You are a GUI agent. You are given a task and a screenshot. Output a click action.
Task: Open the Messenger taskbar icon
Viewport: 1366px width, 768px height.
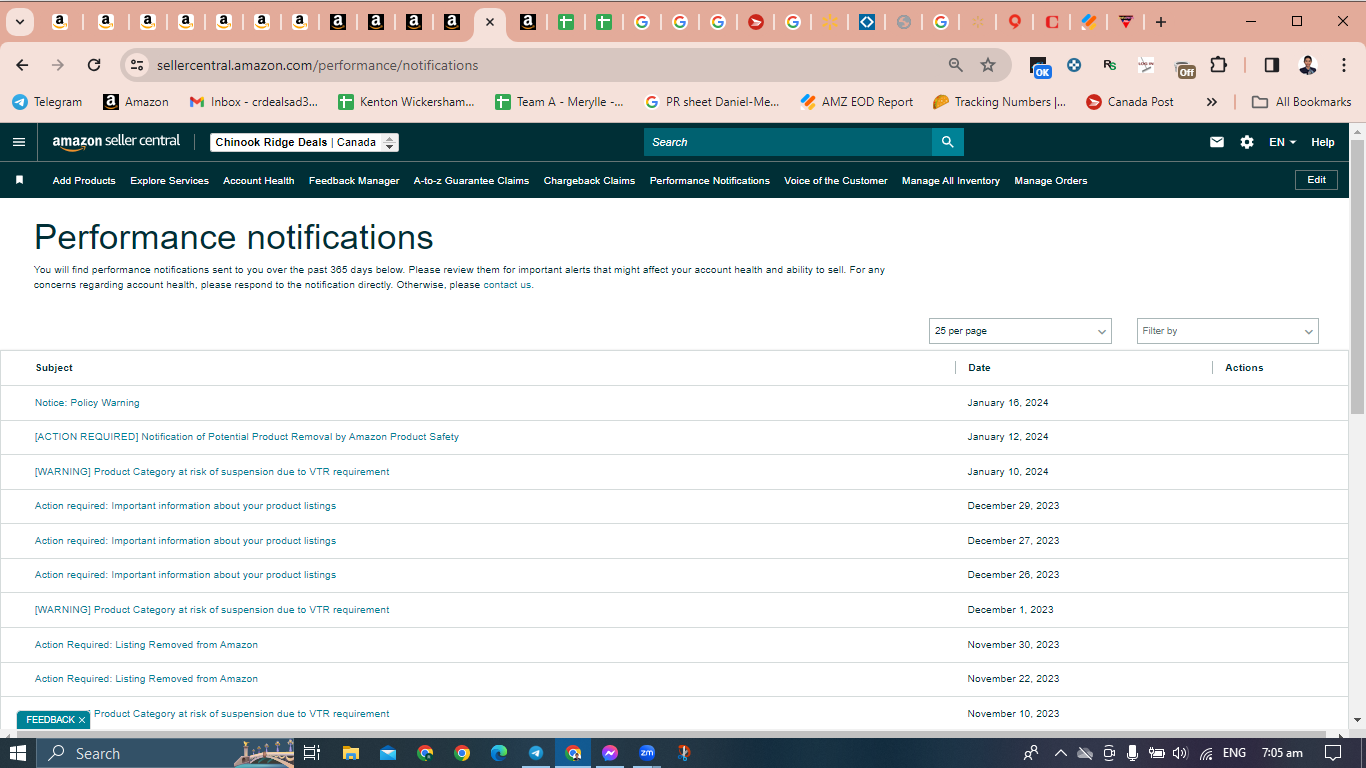(610, 753)
